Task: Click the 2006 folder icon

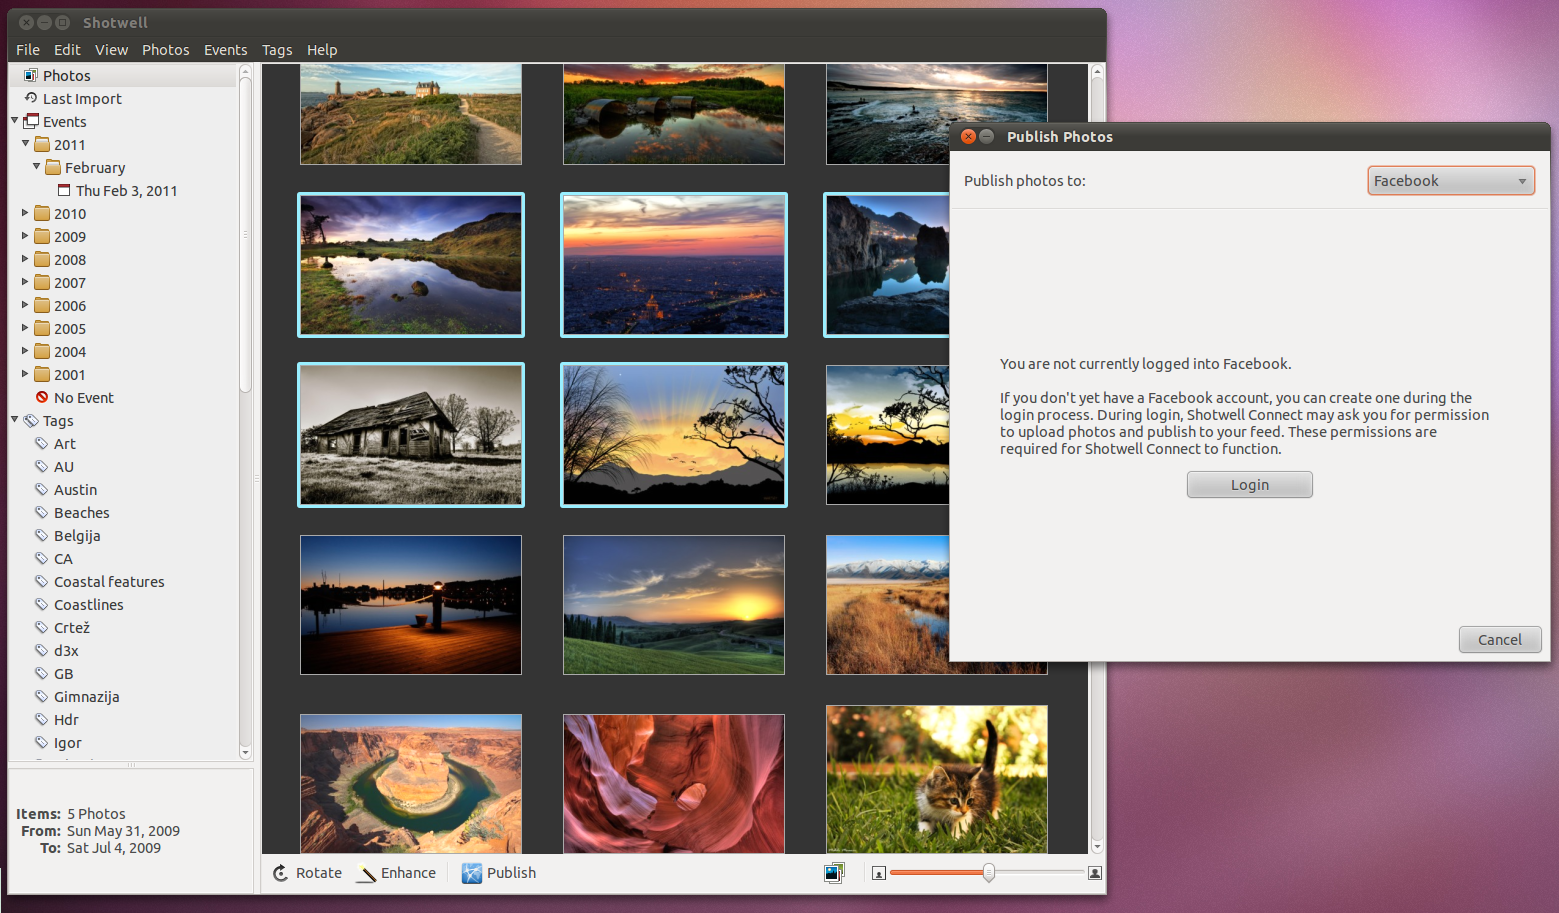Action: coord(42,305)
